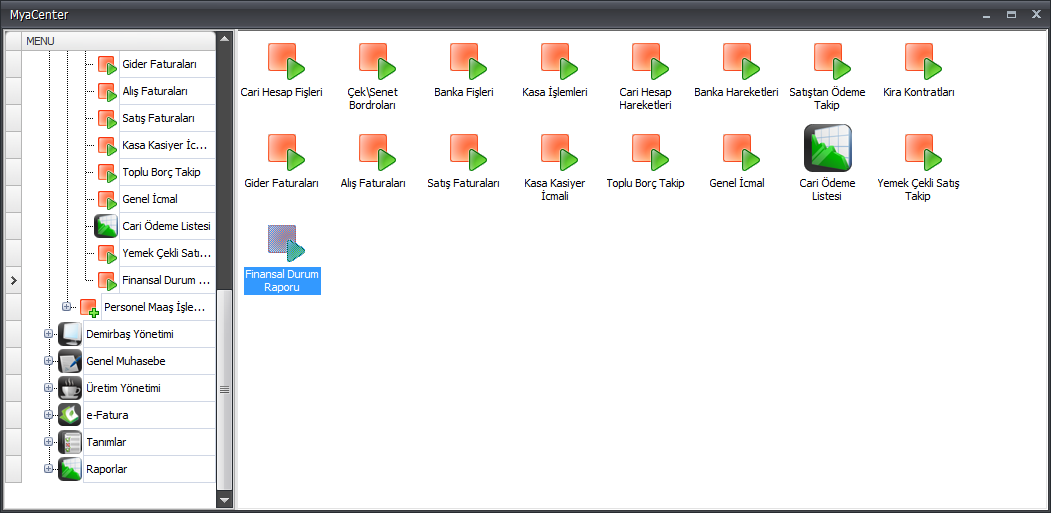This screenshot has height=513, width=1051.
Task: Select Alış Faturaları icon in main panel
Action: [x=377, y=153]
